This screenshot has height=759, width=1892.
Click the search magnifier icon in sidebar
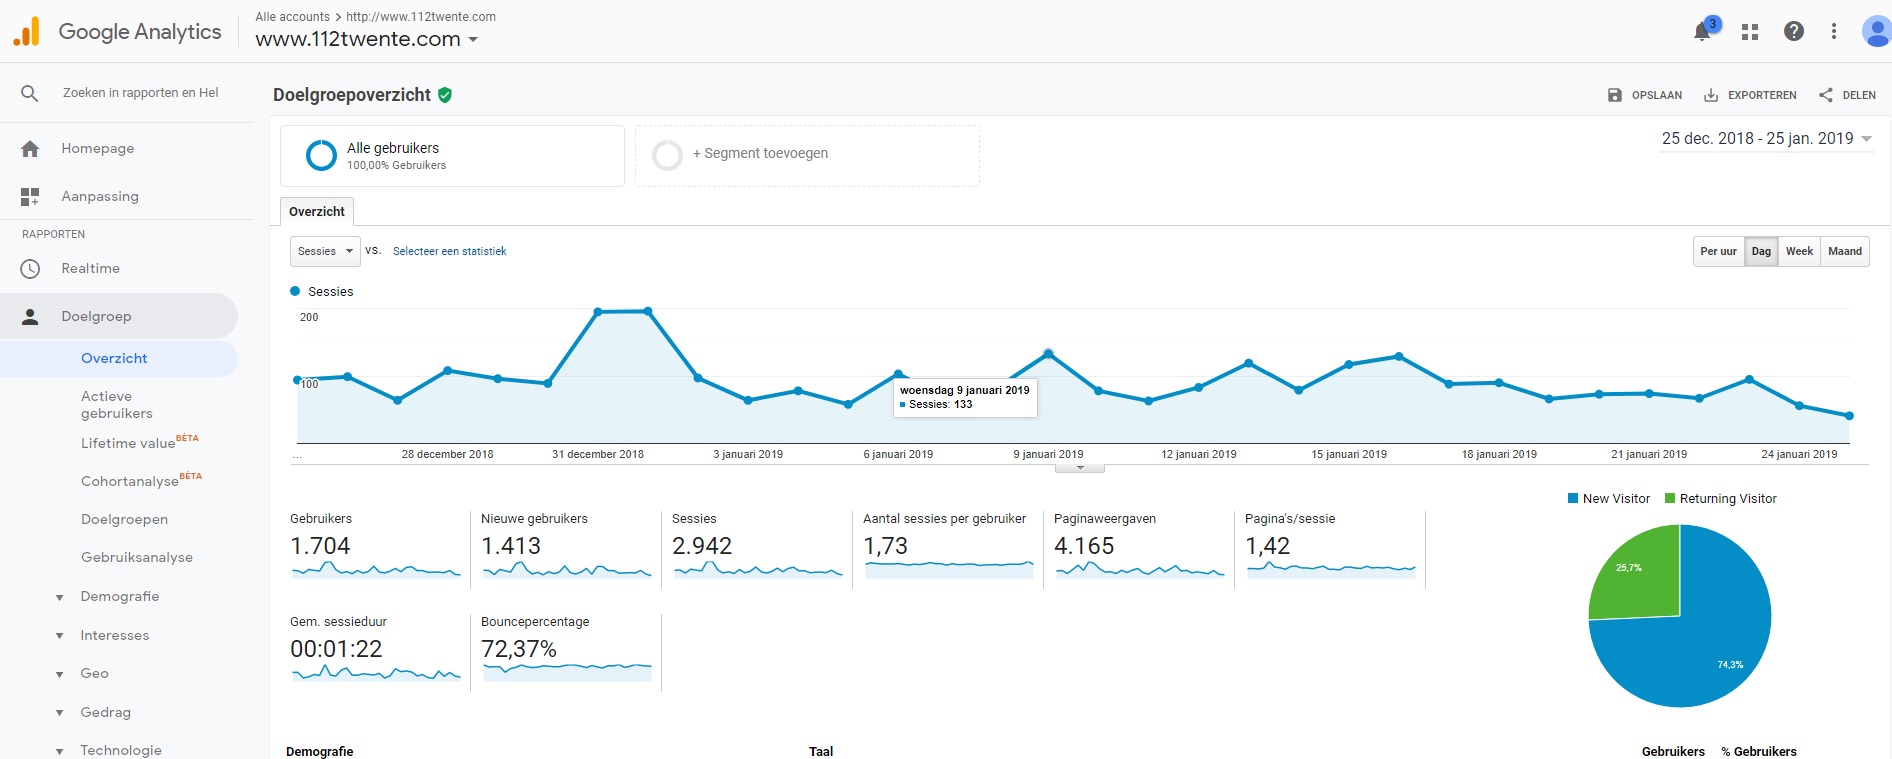pos(30,93)
